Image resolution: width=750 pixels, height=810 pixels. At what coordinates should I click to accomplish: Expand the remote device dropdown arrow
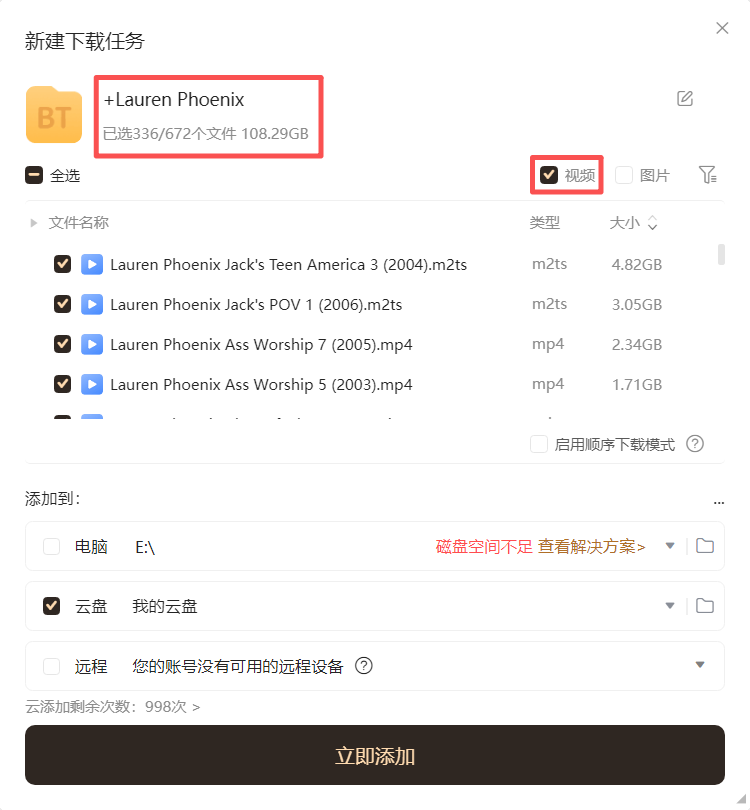click(x=700, y=665)
